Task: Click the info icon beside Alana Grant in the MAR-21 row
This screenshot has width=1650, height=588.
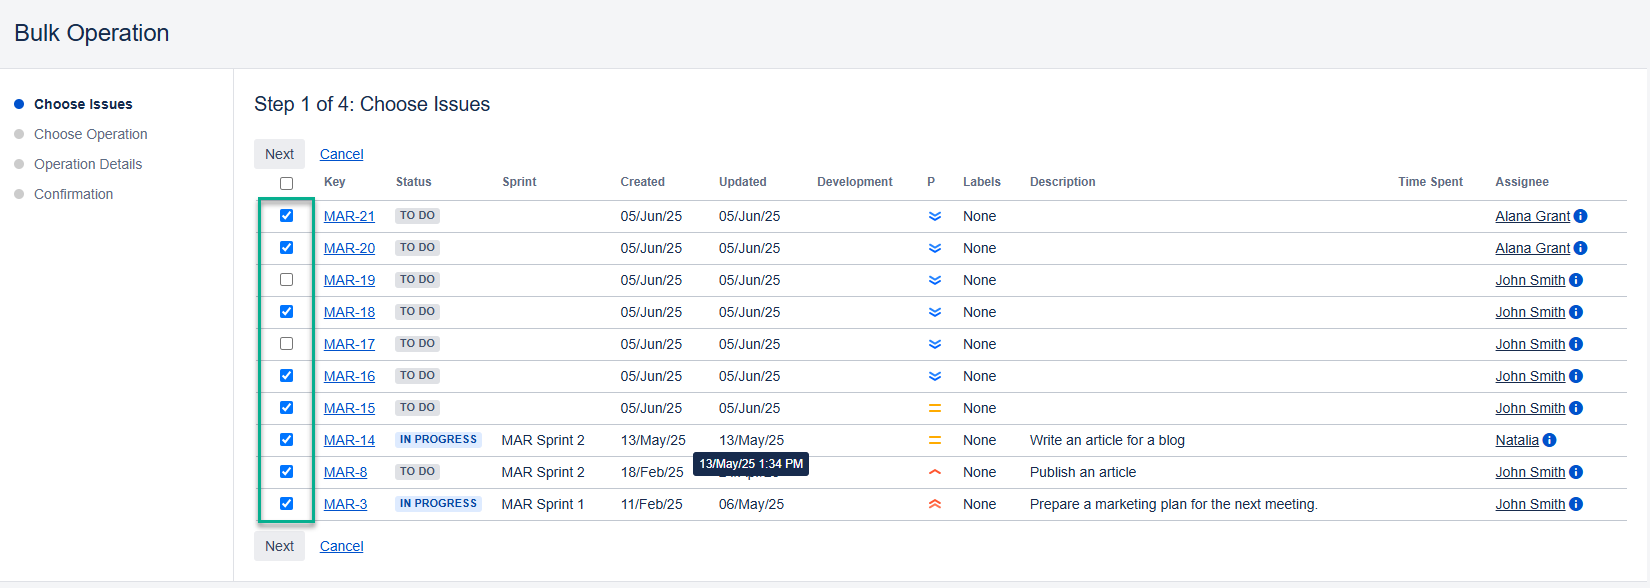Action: 1580,216
